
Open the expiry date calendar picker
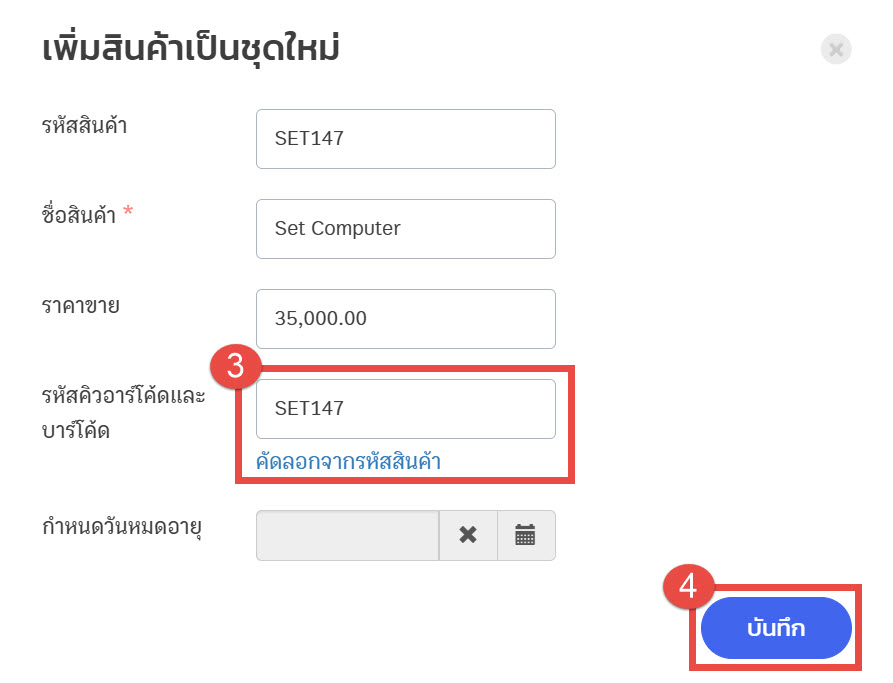(526, 535)
